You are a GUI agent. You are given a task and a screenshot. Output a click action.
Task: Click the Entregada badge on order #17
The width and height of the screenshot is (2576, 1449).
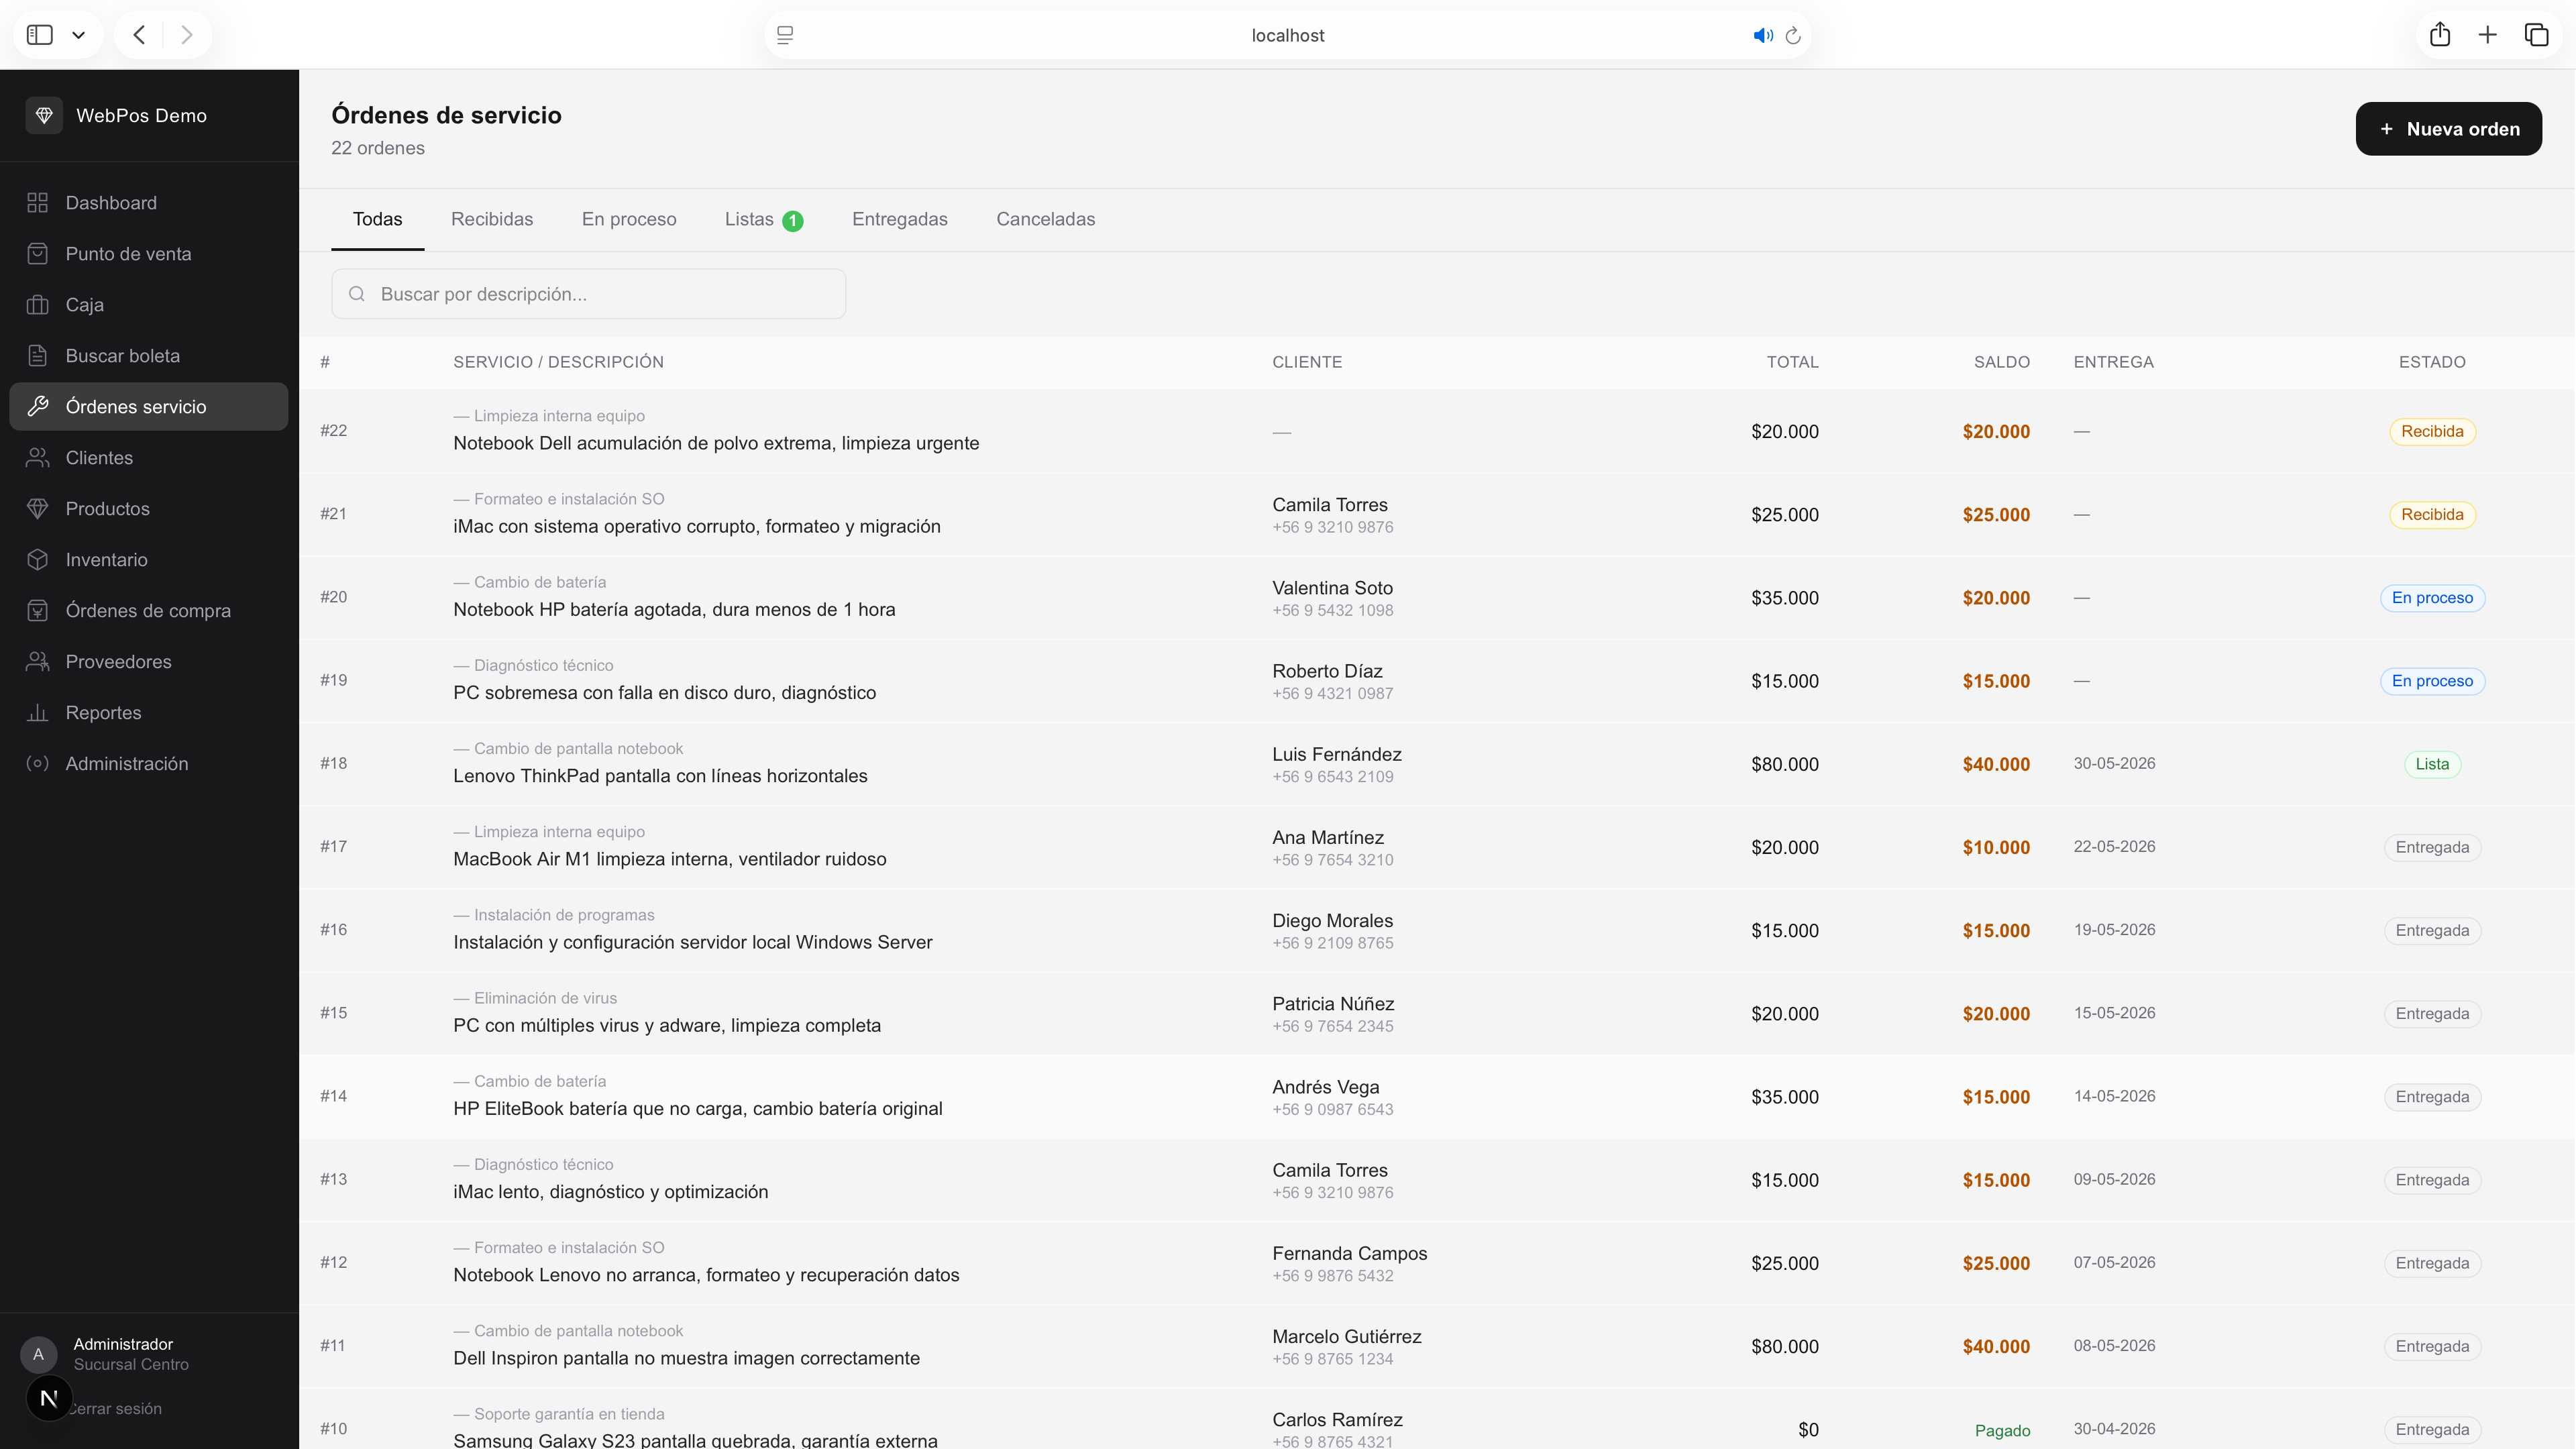(x=2432, y=847)
